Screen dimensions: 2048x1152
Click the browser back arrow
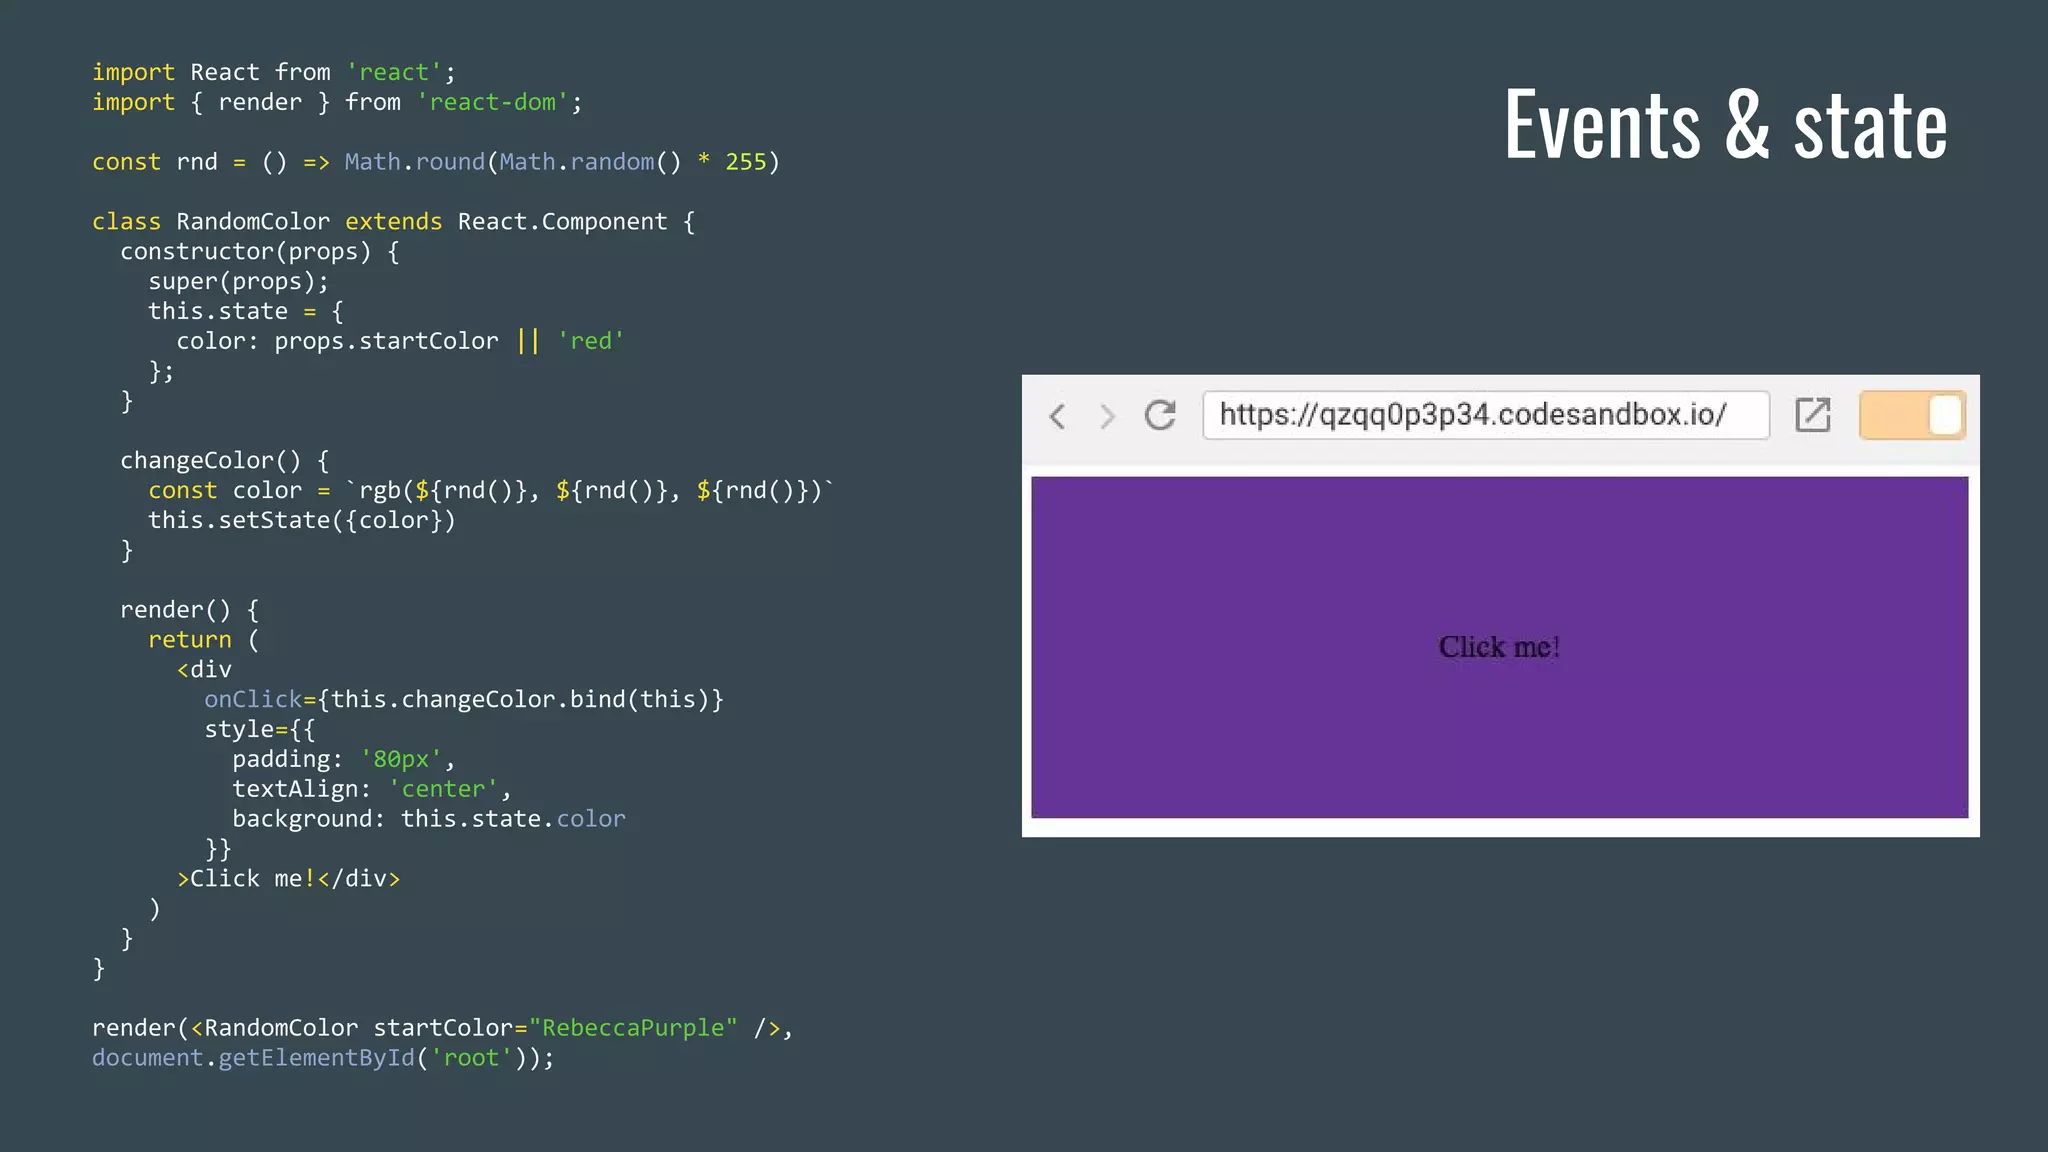[x=1057, y=415]
